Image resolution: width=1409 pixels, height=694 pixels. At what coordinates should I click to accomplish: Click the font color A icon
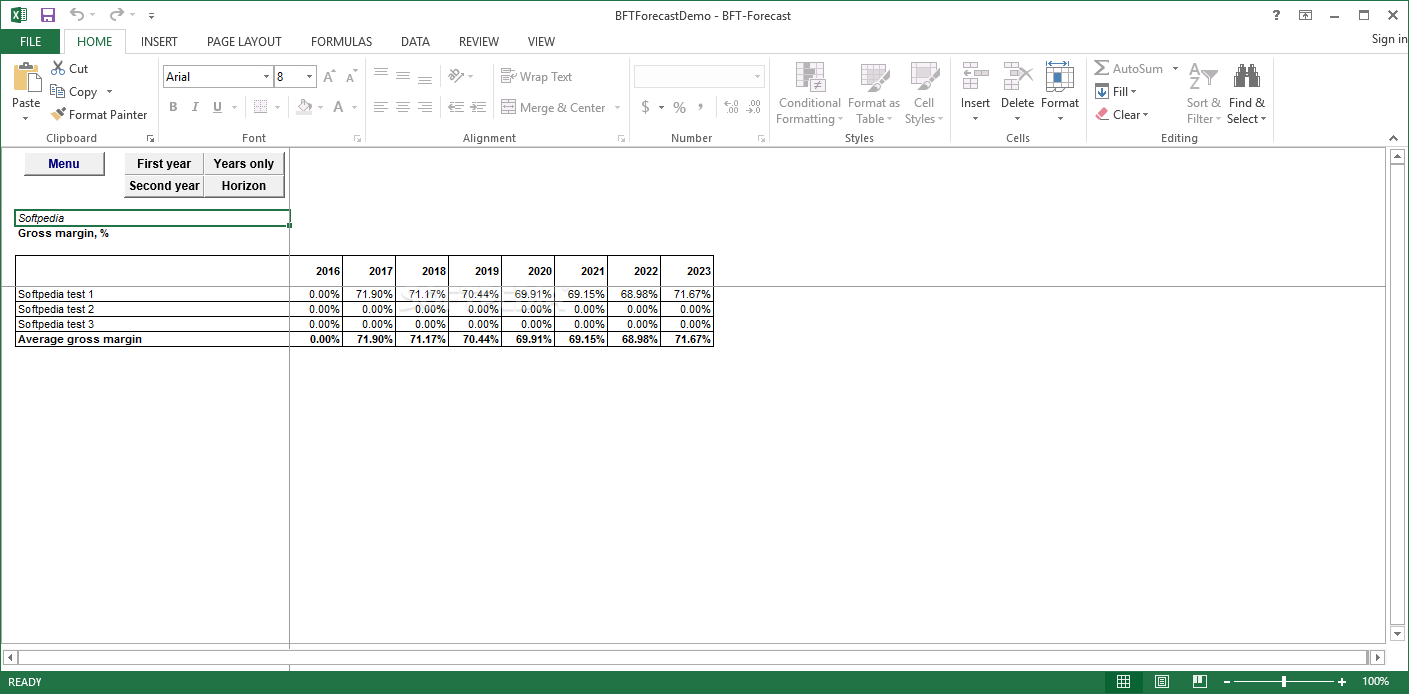coord(339,107)
